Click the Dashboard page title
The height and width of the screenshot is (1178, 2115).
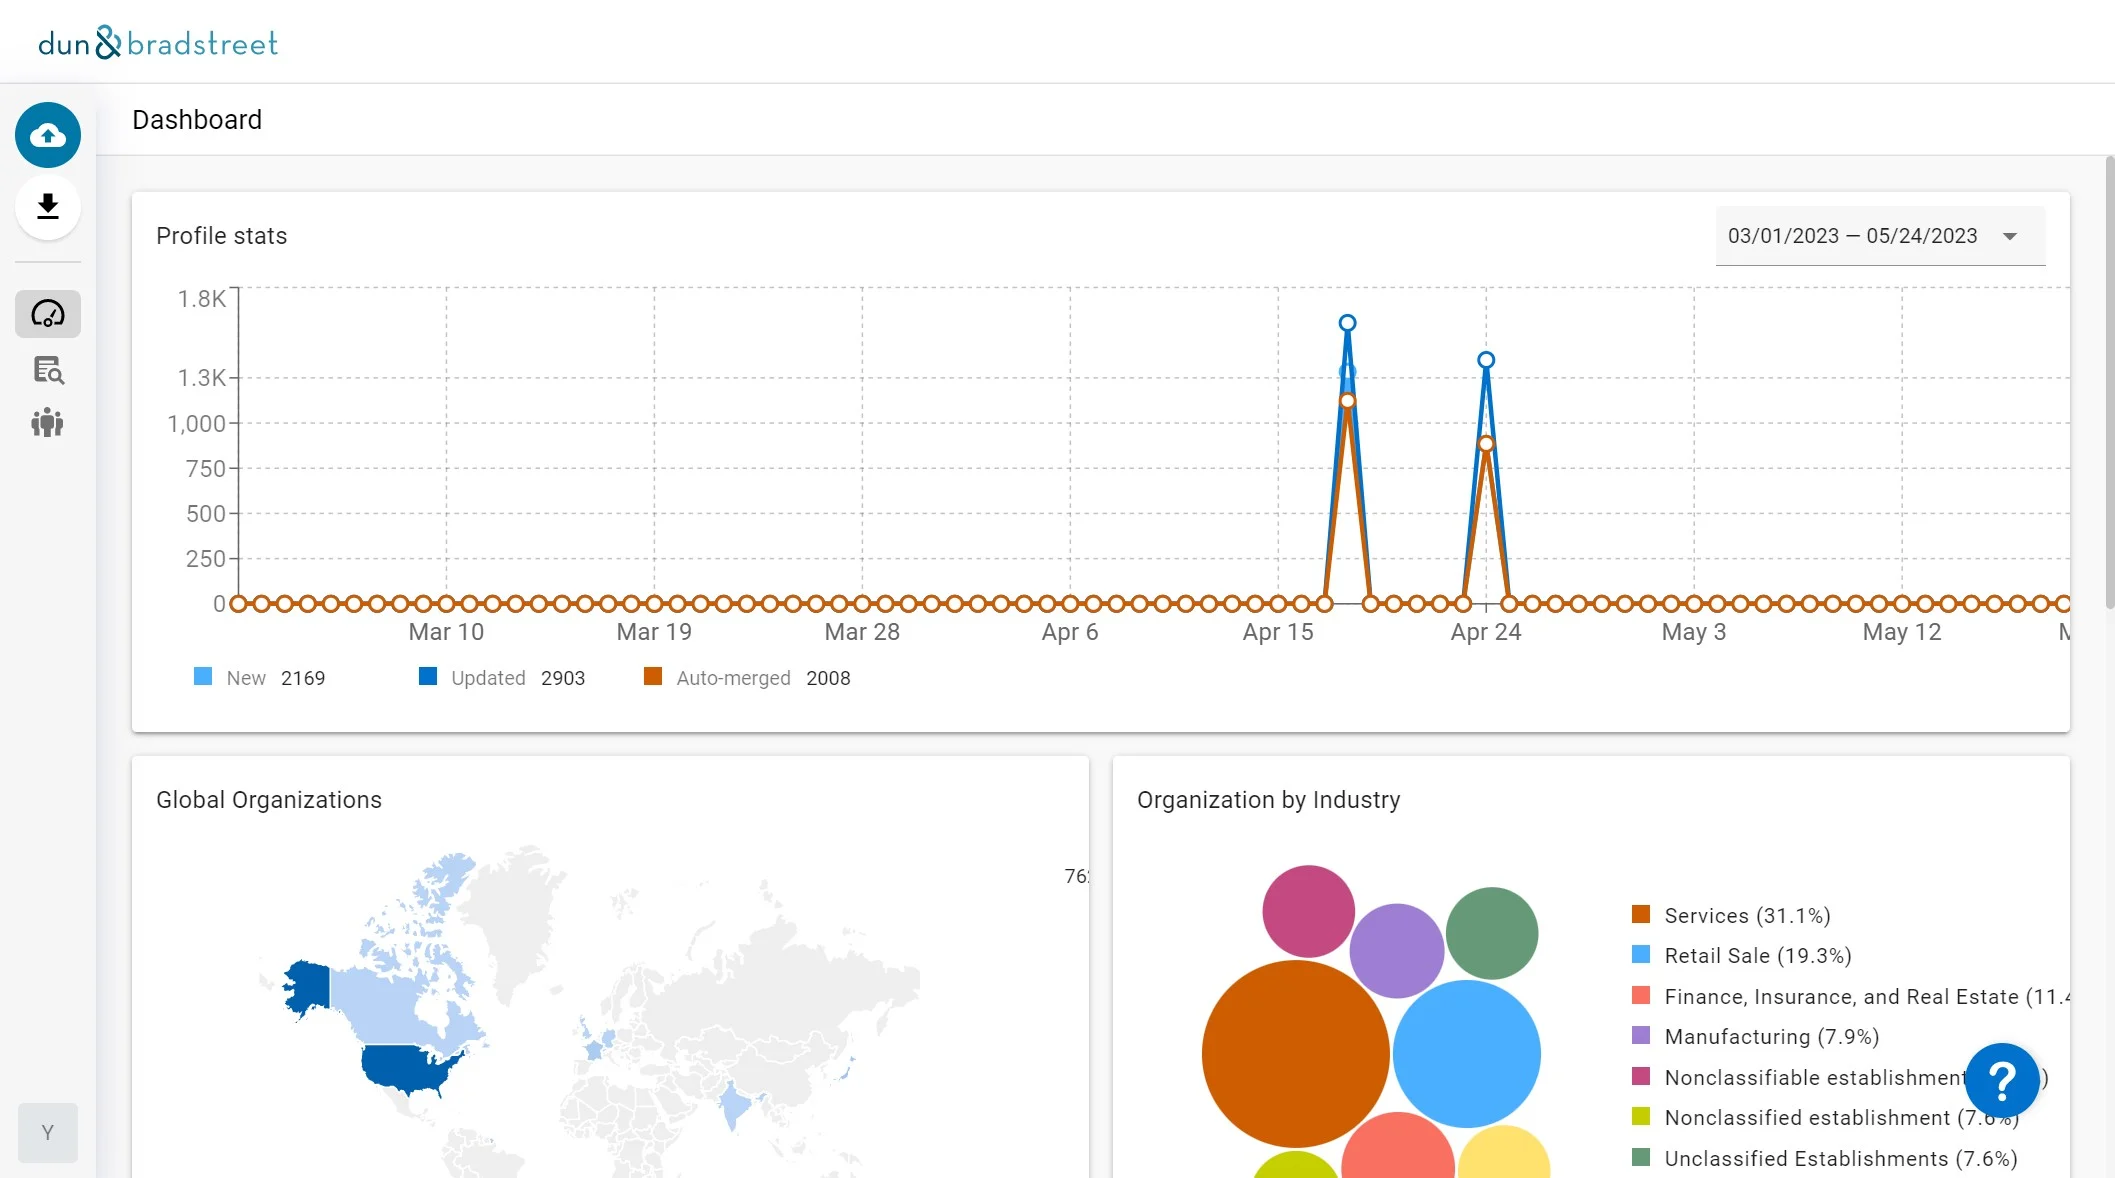(x=197, y=119)
